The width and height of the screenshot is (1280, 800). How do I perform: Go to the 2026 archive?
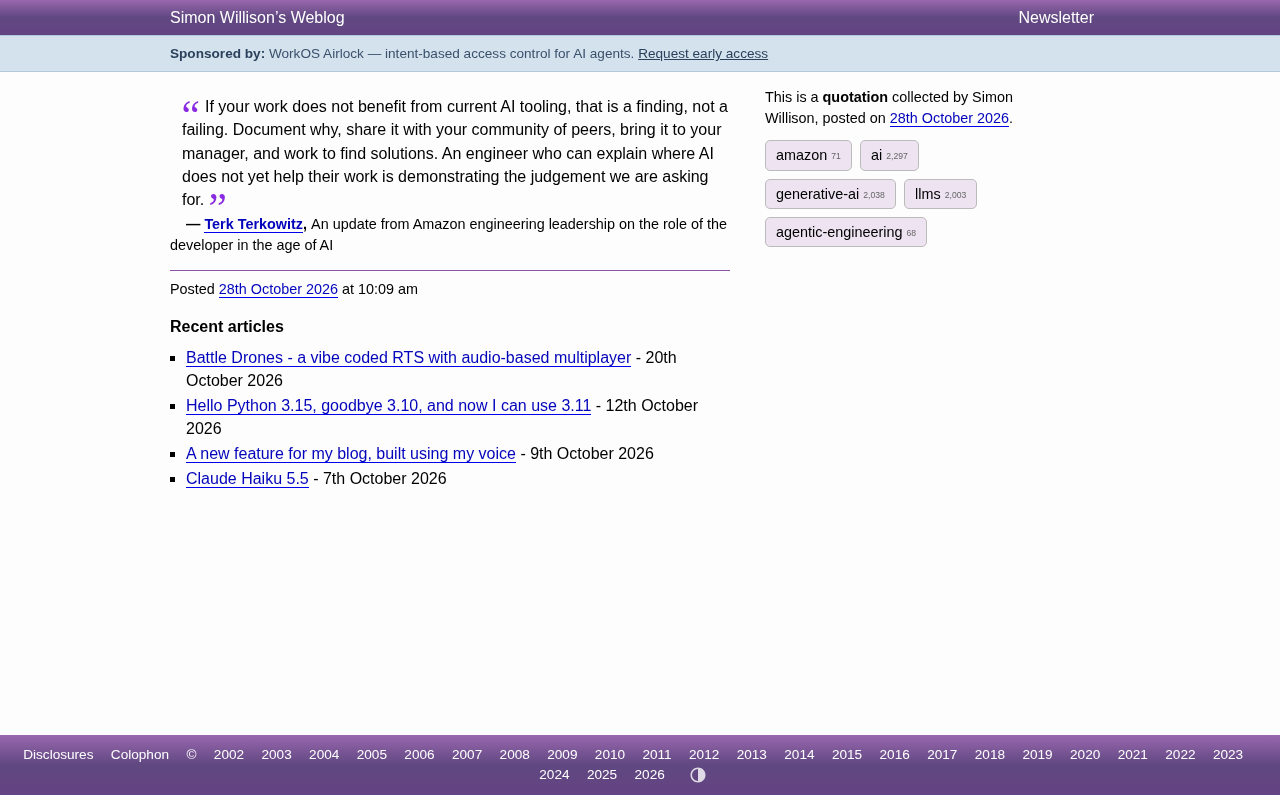650,775
